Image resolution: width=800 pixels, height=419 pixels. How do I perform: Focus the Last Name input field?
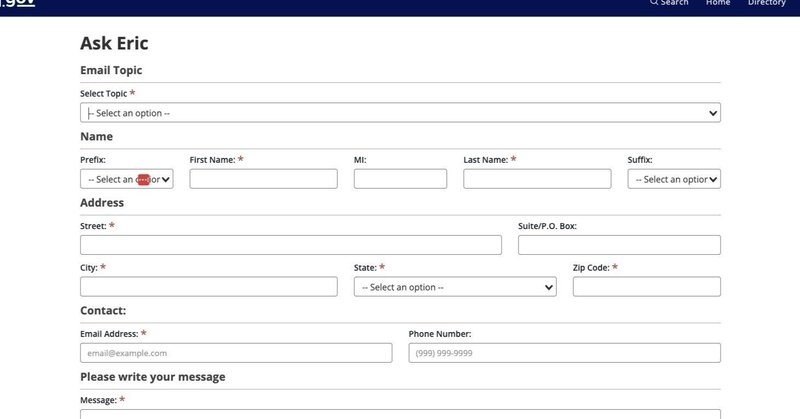[x=537, y=179]
